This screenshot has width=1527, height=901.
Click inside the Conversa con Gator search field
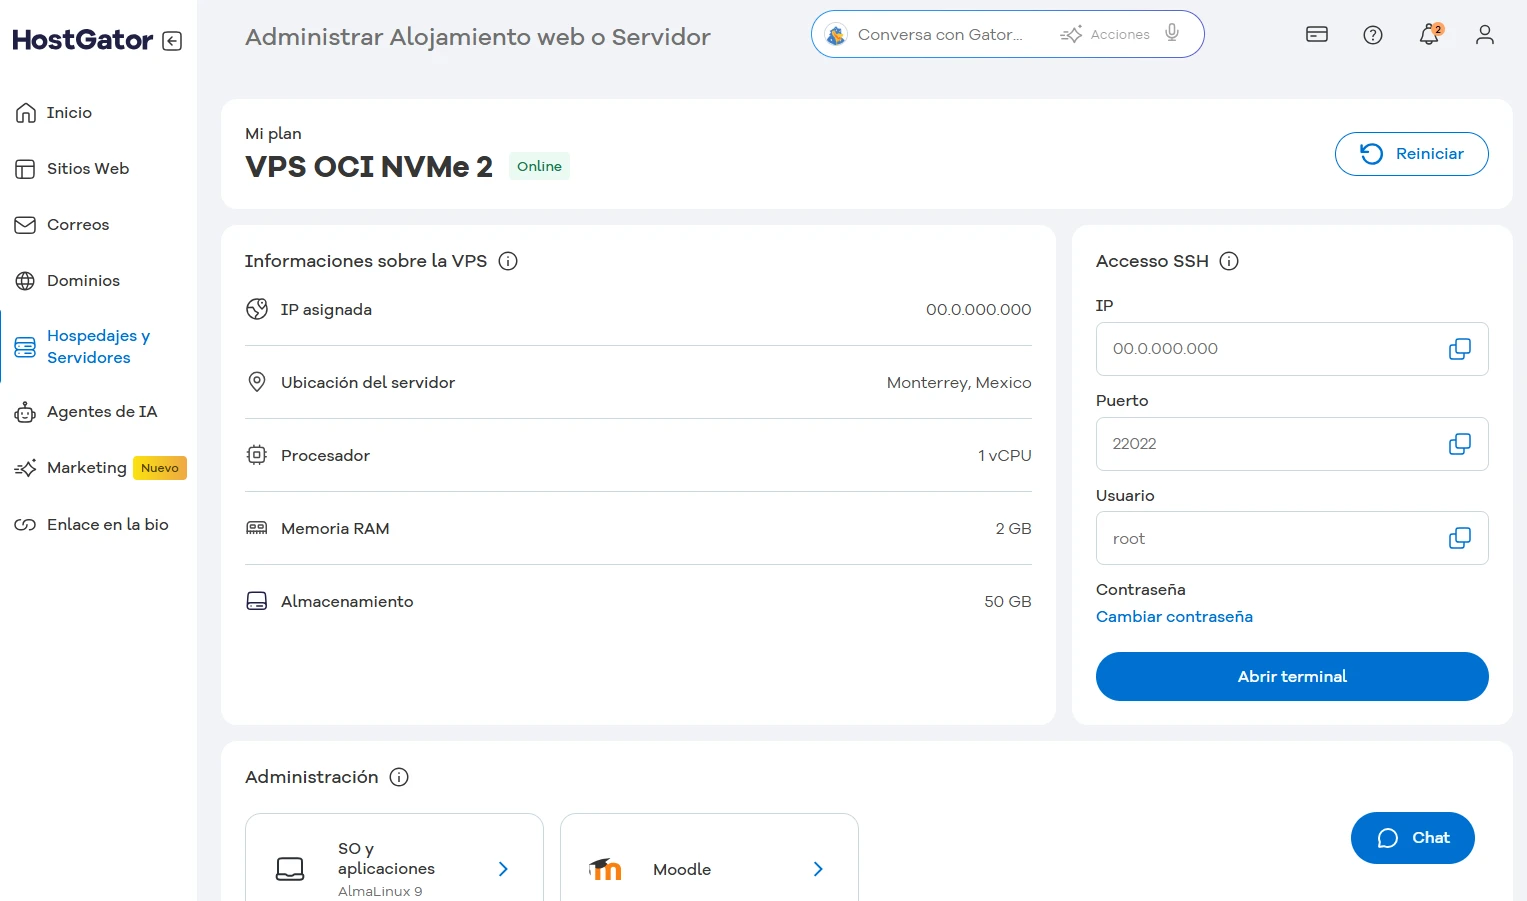(x=940, y=33)
